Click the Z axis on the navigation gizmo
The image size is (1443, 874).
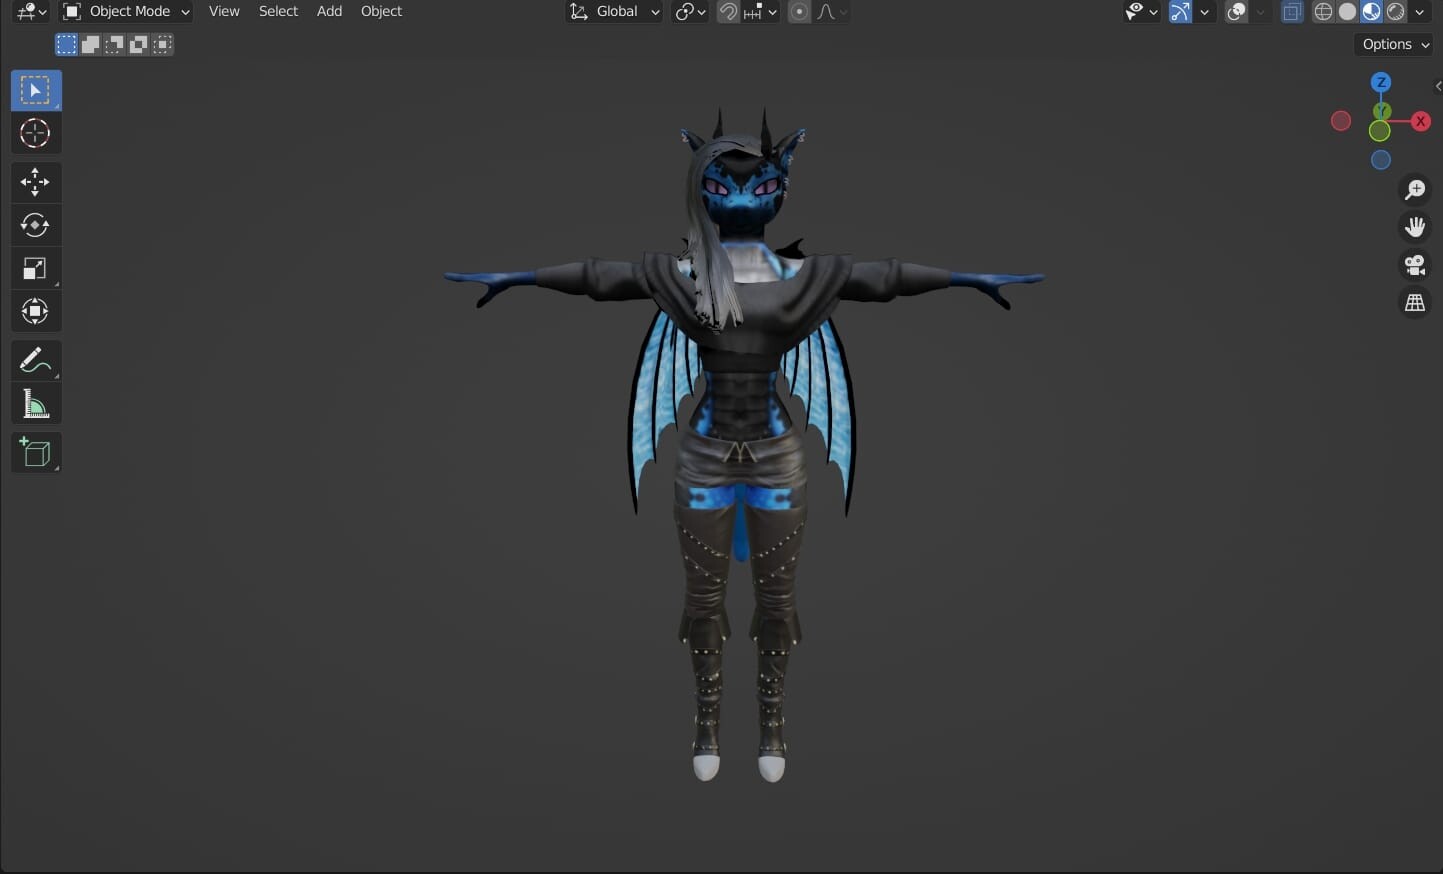(x=1381, y=82)
